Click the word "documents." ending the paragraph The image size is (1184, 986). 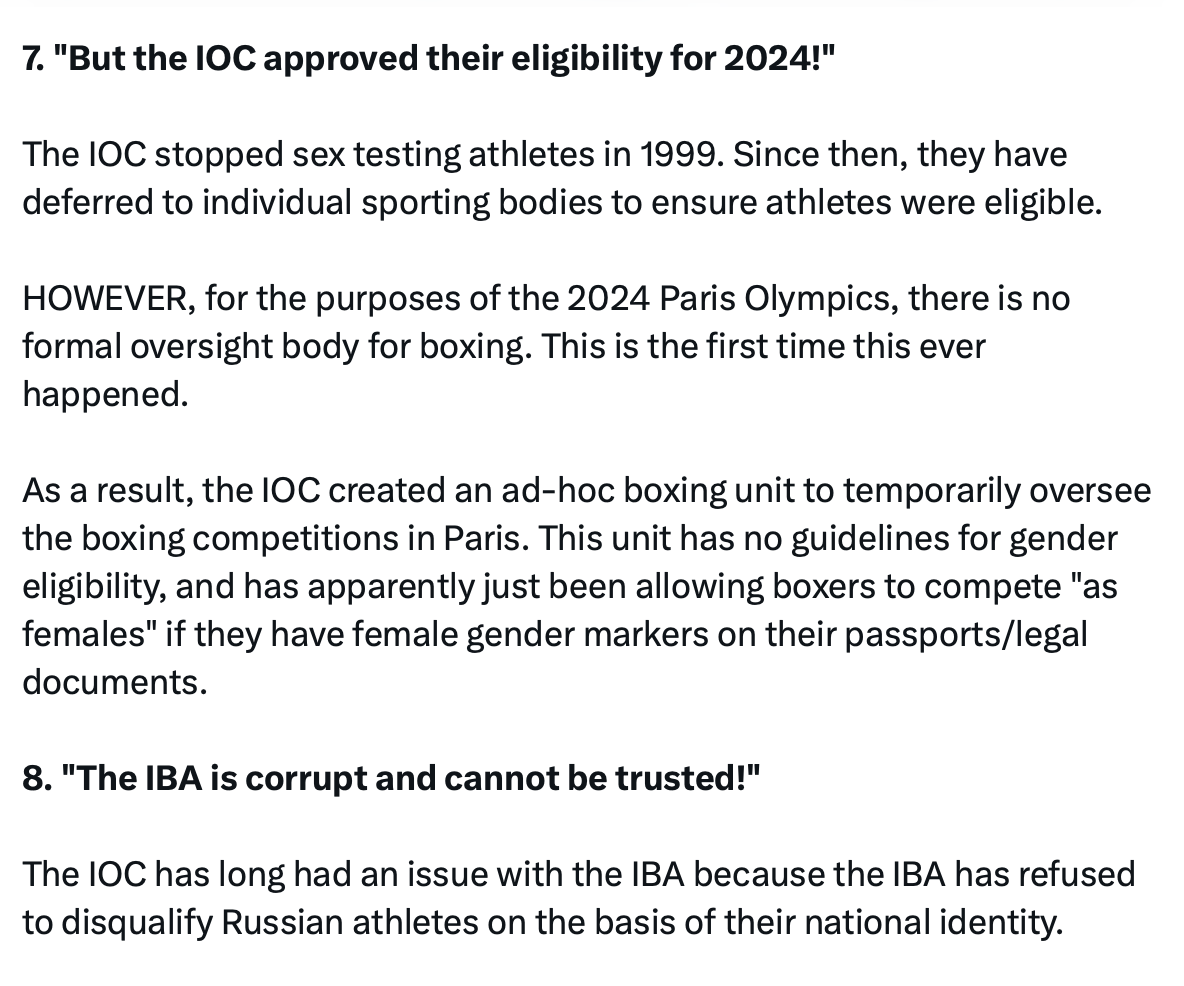tap(114, 683)
